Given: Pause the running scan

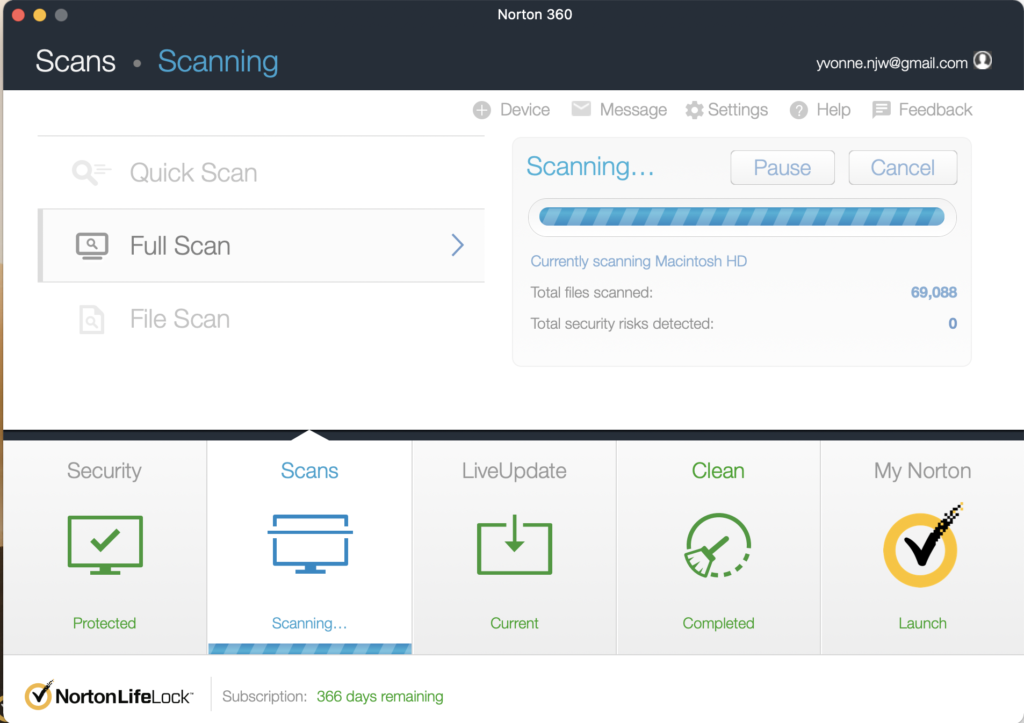Looking at the screenshot, I should pyautogui.click(x=782, y=168).
